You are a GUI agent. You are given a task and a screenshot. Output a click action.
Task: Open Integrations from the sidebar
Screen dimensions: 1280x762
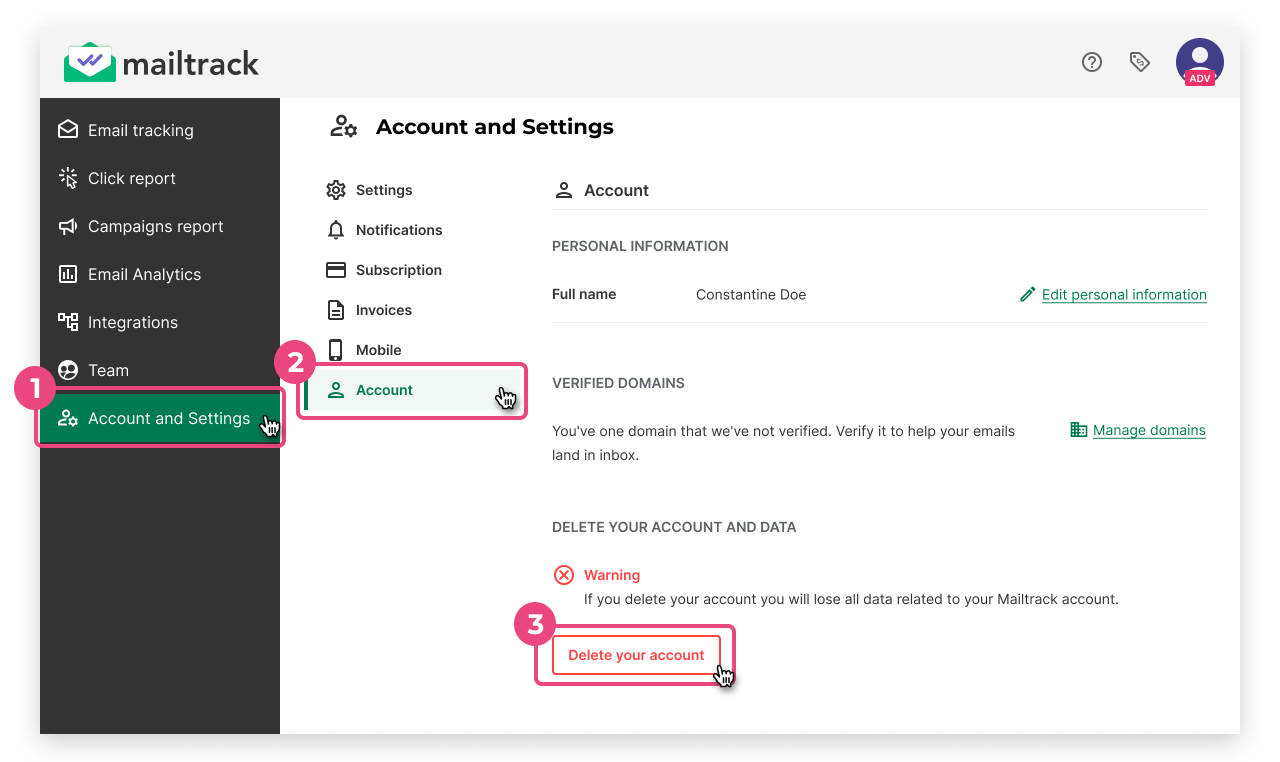point(132,322)
